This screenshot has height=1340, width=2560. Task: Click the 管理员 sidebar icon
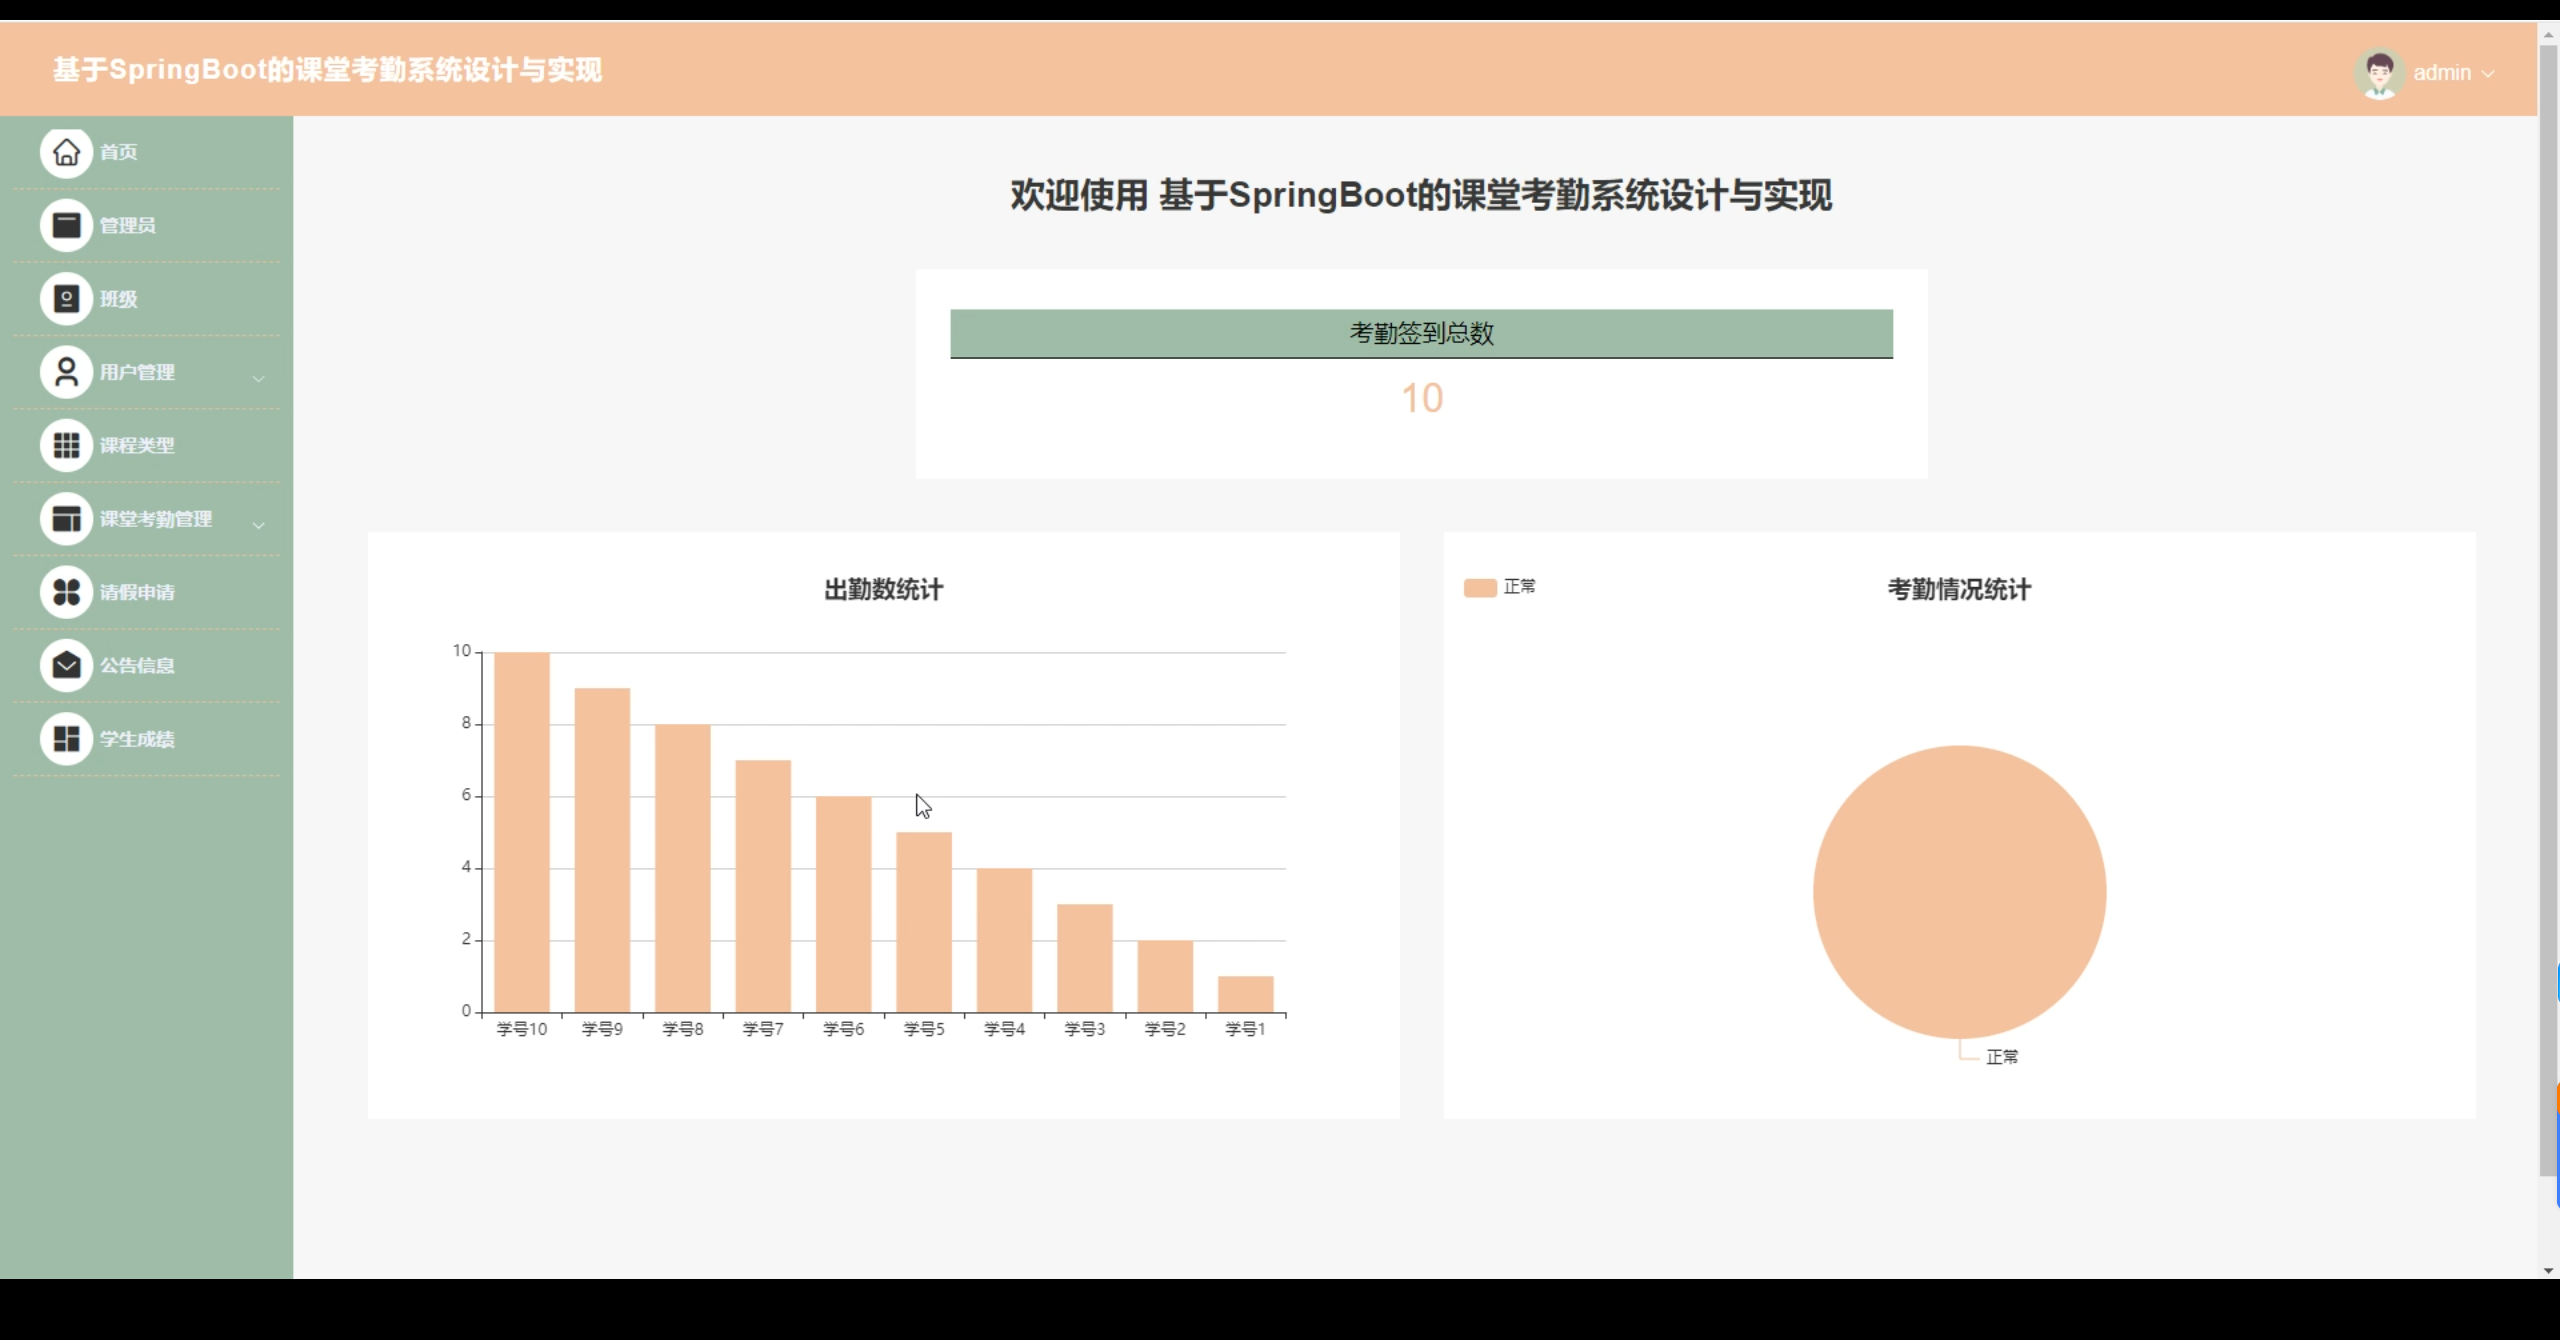(66, 225)
